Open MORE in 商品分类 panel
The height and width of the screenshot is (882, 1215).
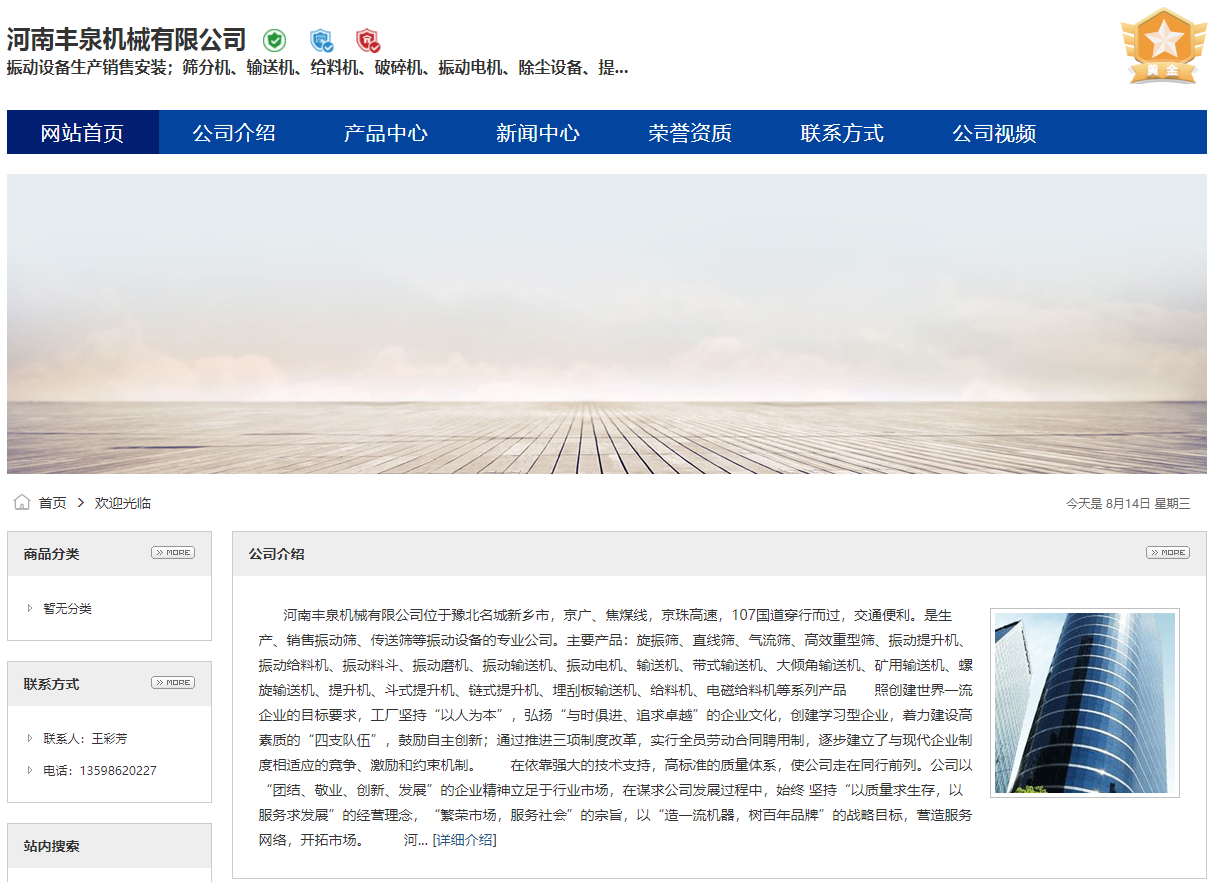coord(173,553)
